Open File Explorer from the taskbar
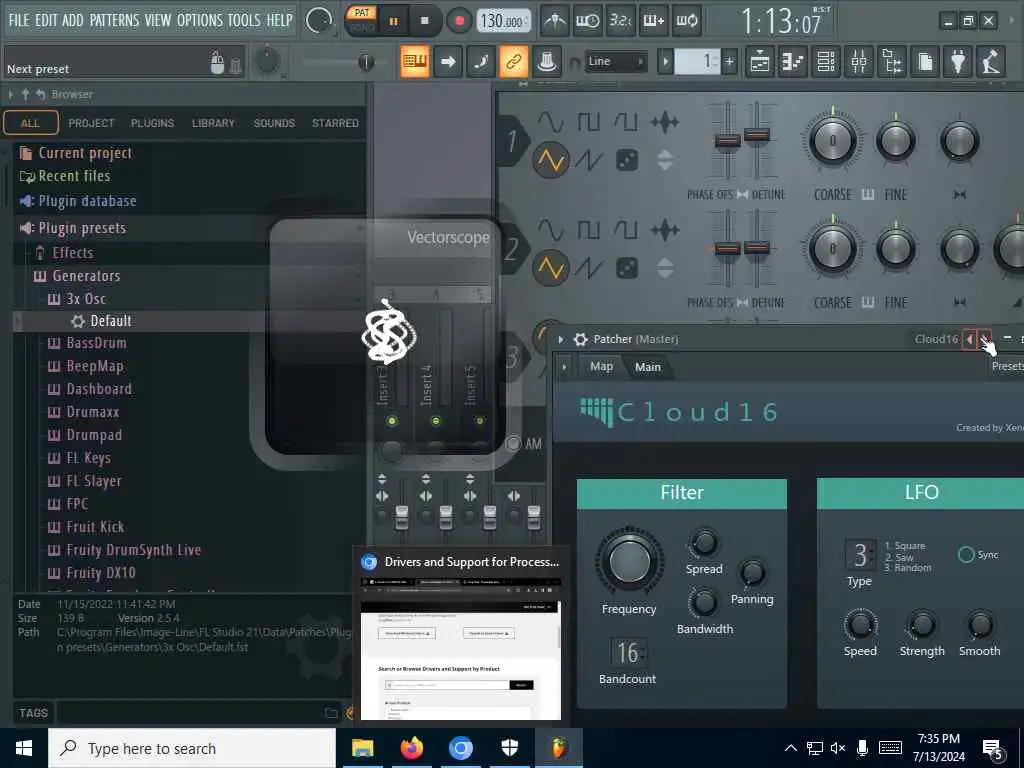The width and height of the screenshot is (1024, 768). [362, 748]
